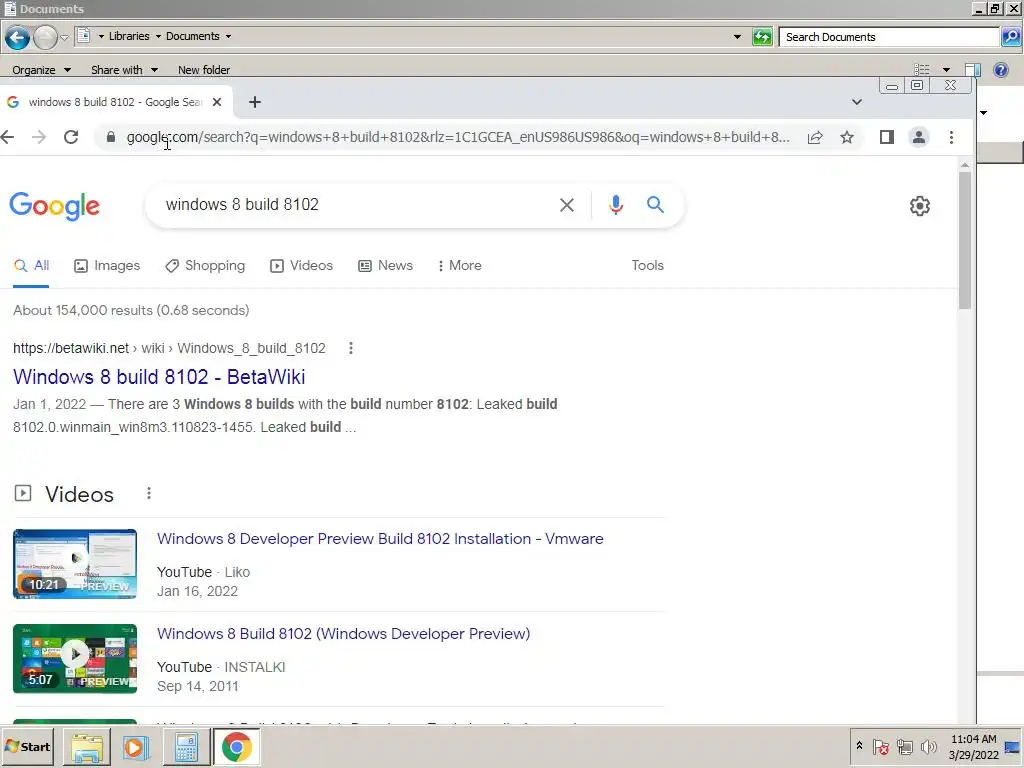The width and height of the screenshot is (1024, 768).
Task: Open the Action Center flag tray icon
Action: tap(880, 746)
